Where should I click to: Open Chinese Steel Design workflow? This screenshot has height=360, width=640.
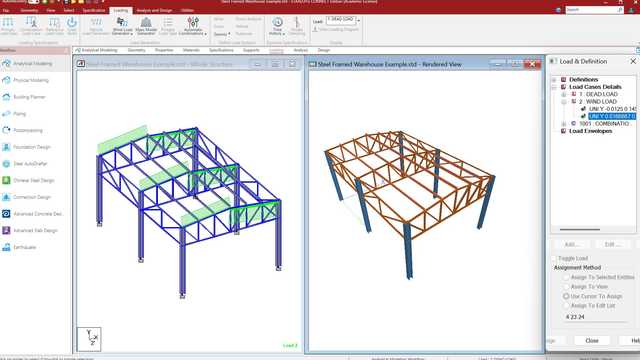click(29, 180)
